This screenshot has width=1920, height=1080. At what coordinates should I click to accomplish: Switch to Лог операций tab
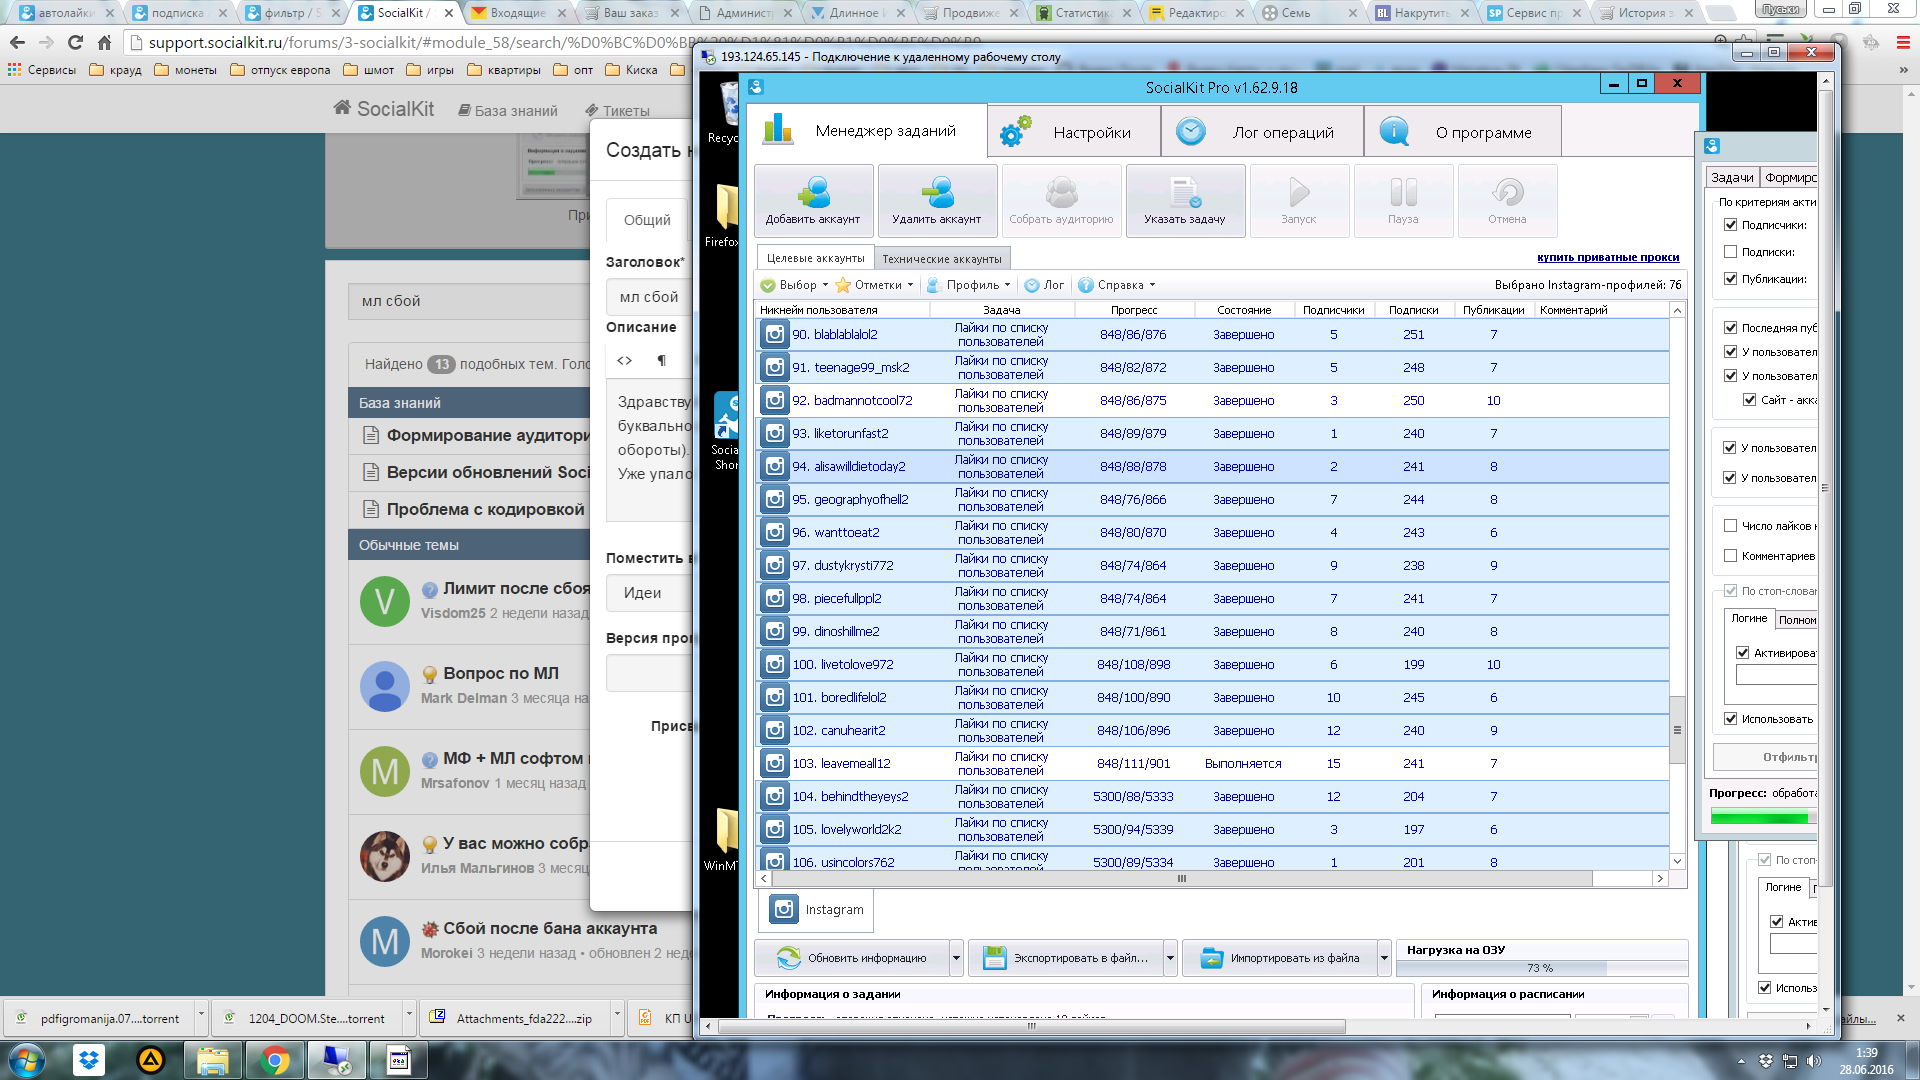tap(1263, 132)
